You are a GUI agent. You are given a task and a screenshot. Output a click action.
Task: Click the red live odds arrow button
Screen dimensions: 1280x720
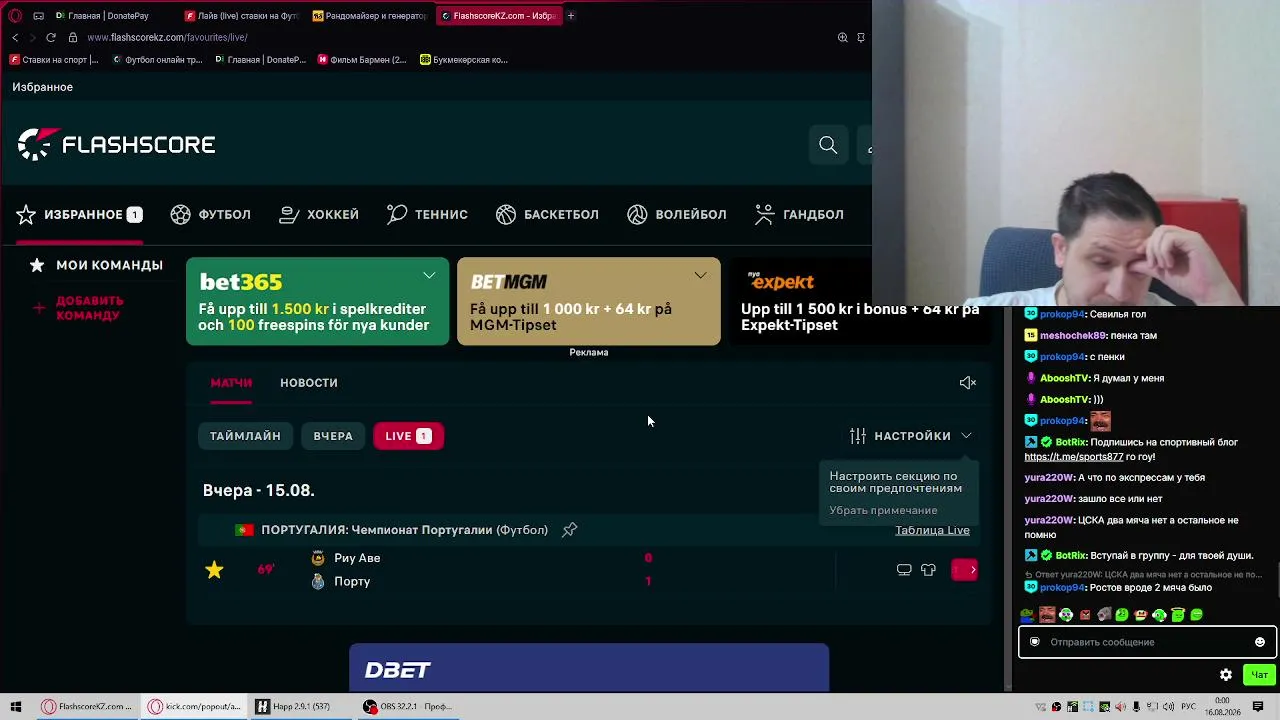click(964, 570)
